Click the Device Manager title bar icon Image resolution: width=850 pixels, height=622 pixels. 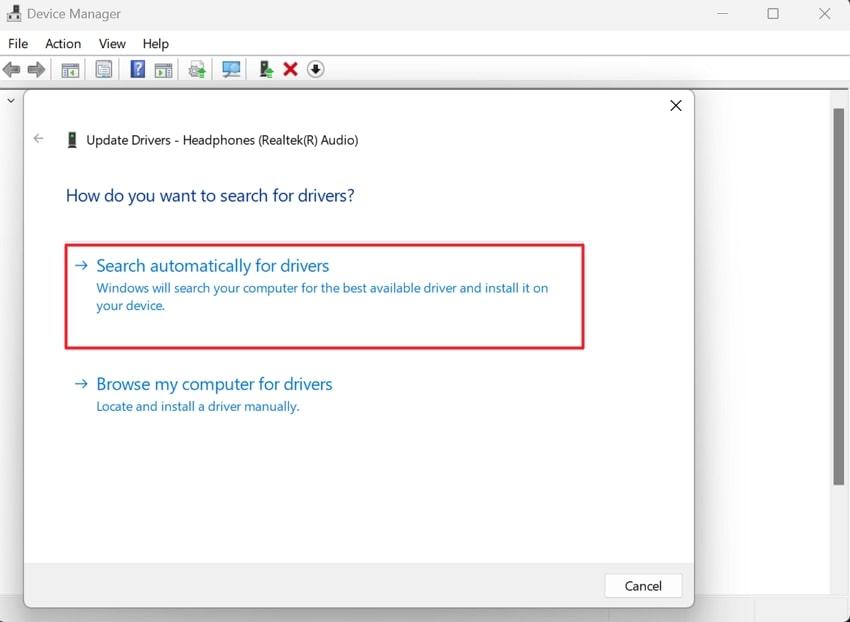pos(14,14)
